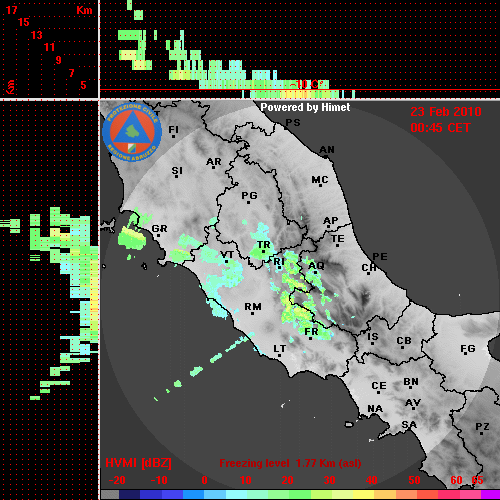Click the AP city label on the map
Screen dimensions: 500x500
pos(331,221)
